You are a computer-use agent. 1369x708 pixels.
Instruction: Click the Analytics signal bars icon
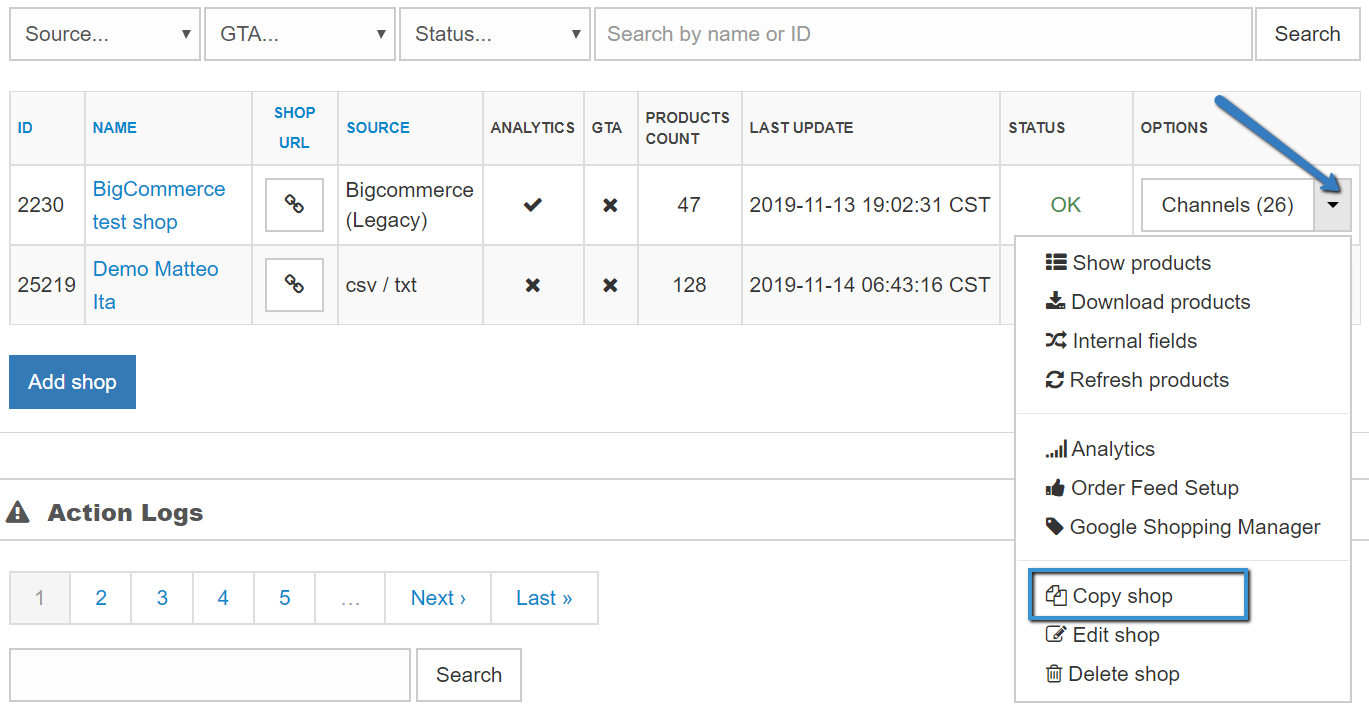tap(1056, 450)
